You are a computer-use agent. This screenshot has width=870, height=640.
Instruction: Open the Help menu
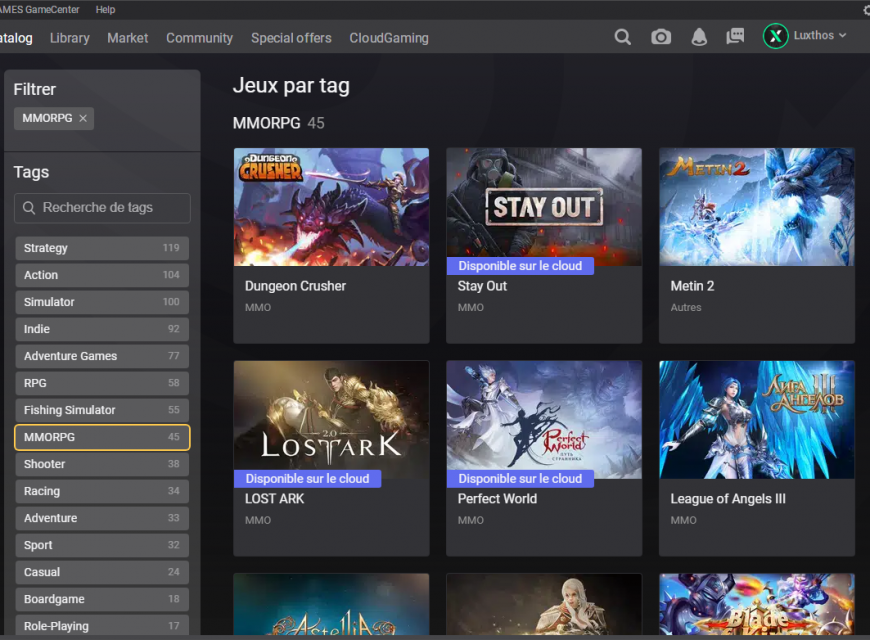pos(105,9)
